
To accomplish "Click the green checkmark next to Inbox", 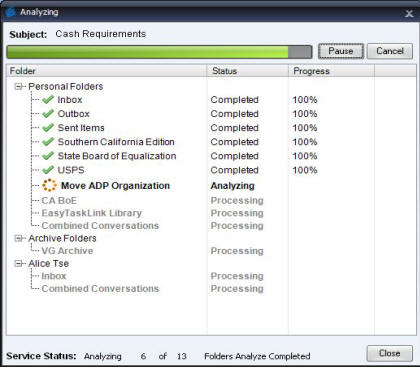I will click(x=48, y=99).
